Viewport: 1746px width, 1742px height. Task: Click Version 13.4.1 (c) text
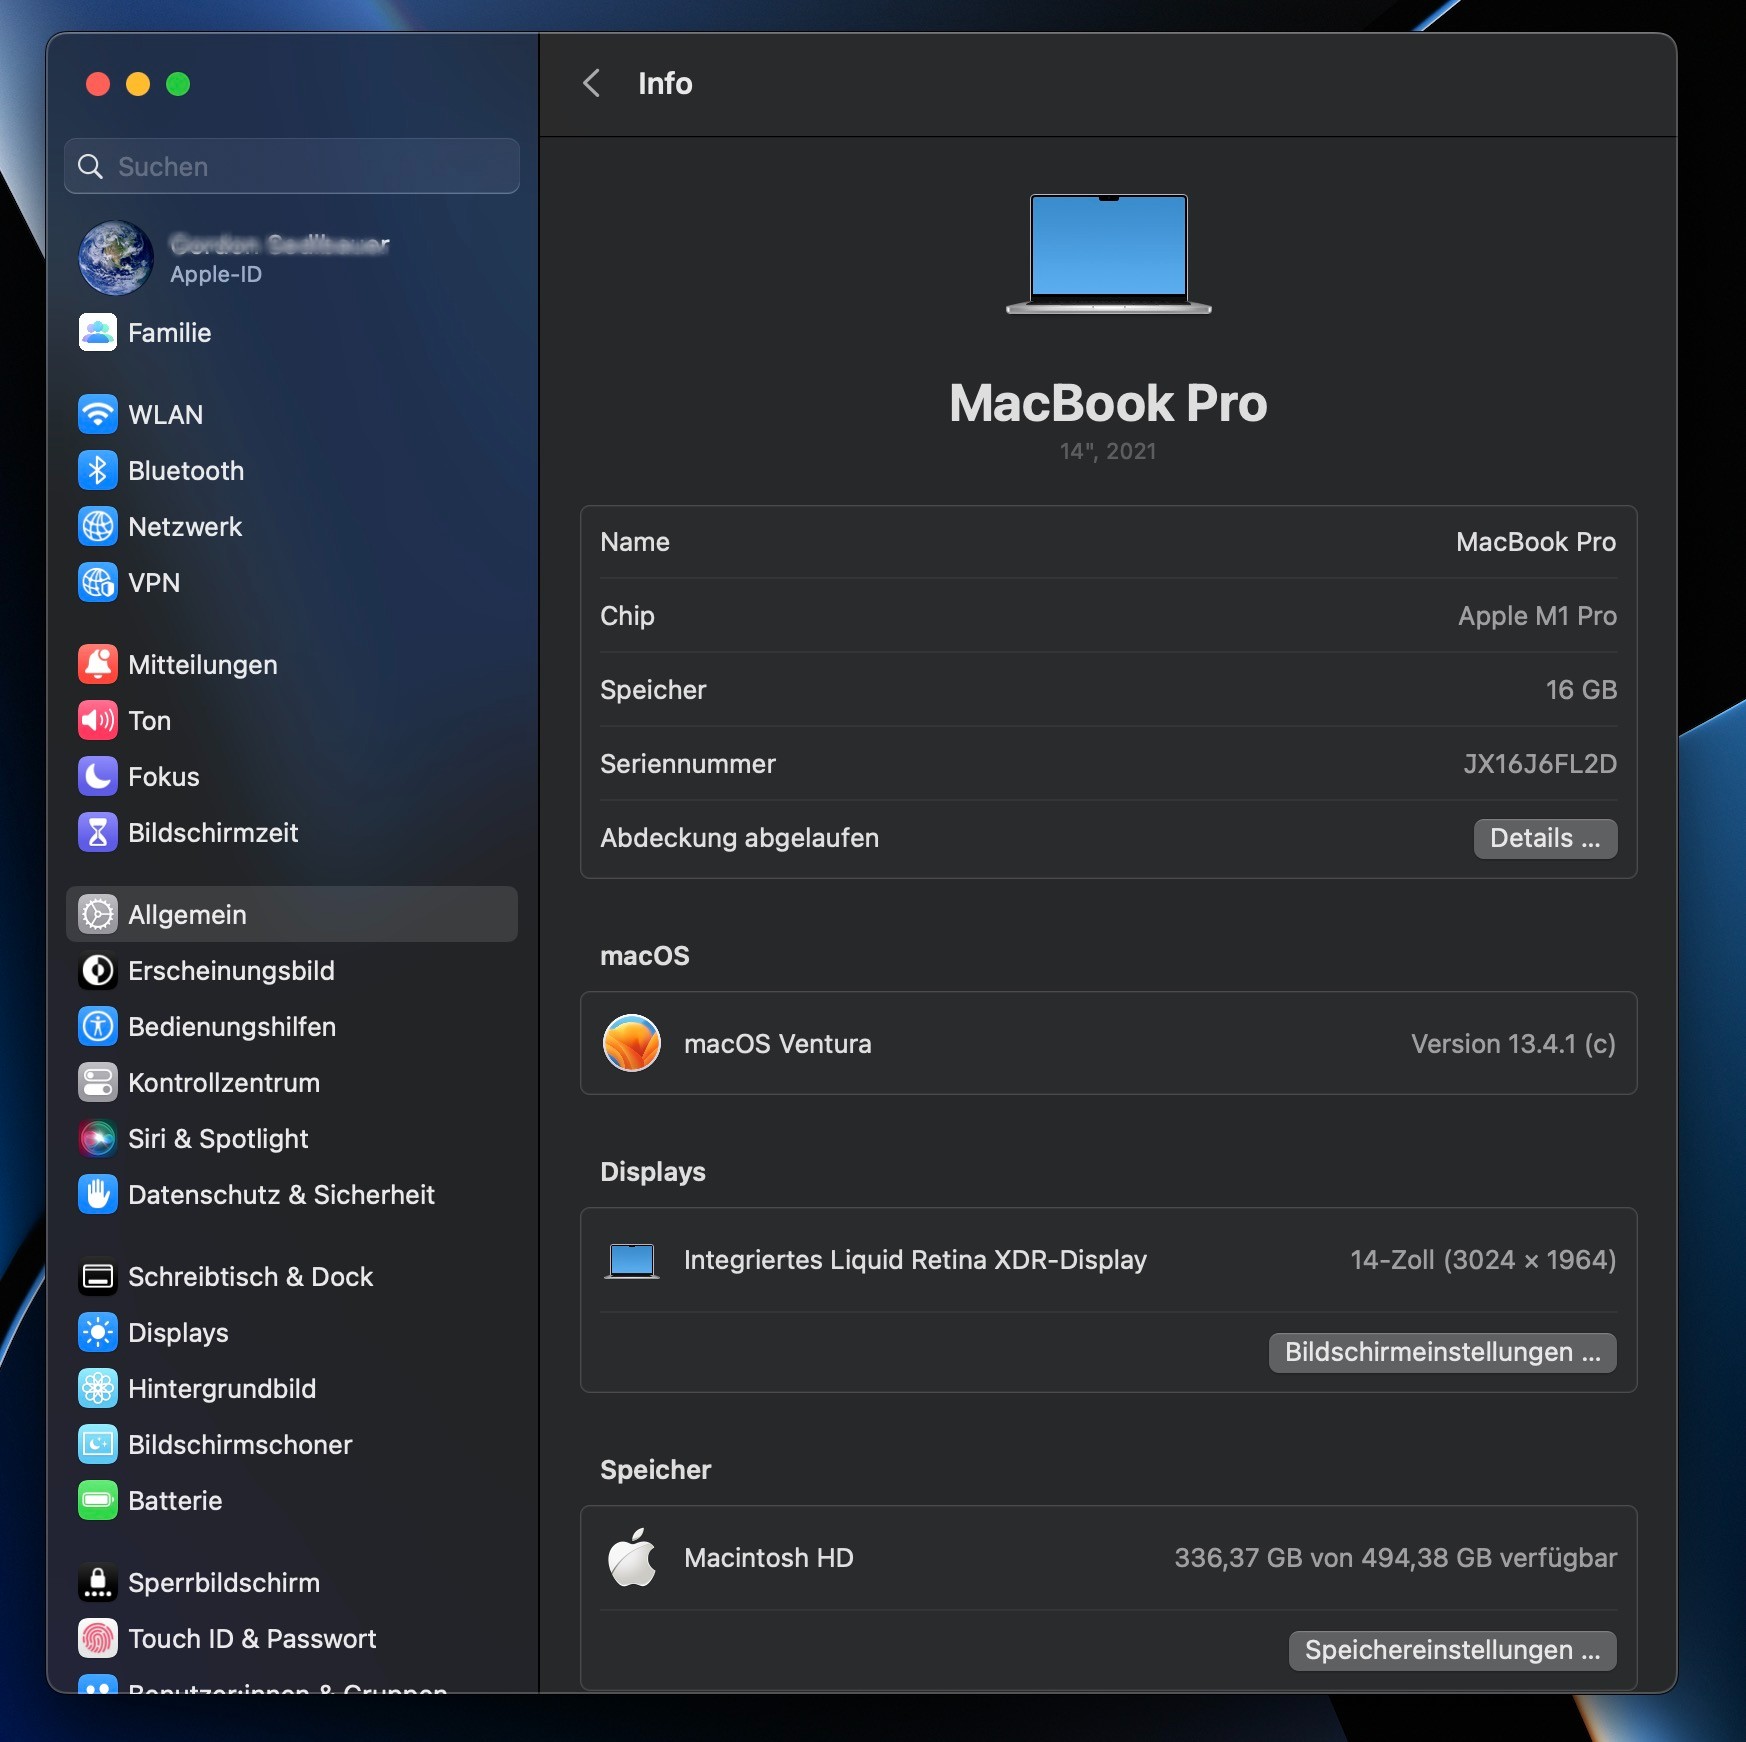pyautogui.click(x=1513, y=1044)
